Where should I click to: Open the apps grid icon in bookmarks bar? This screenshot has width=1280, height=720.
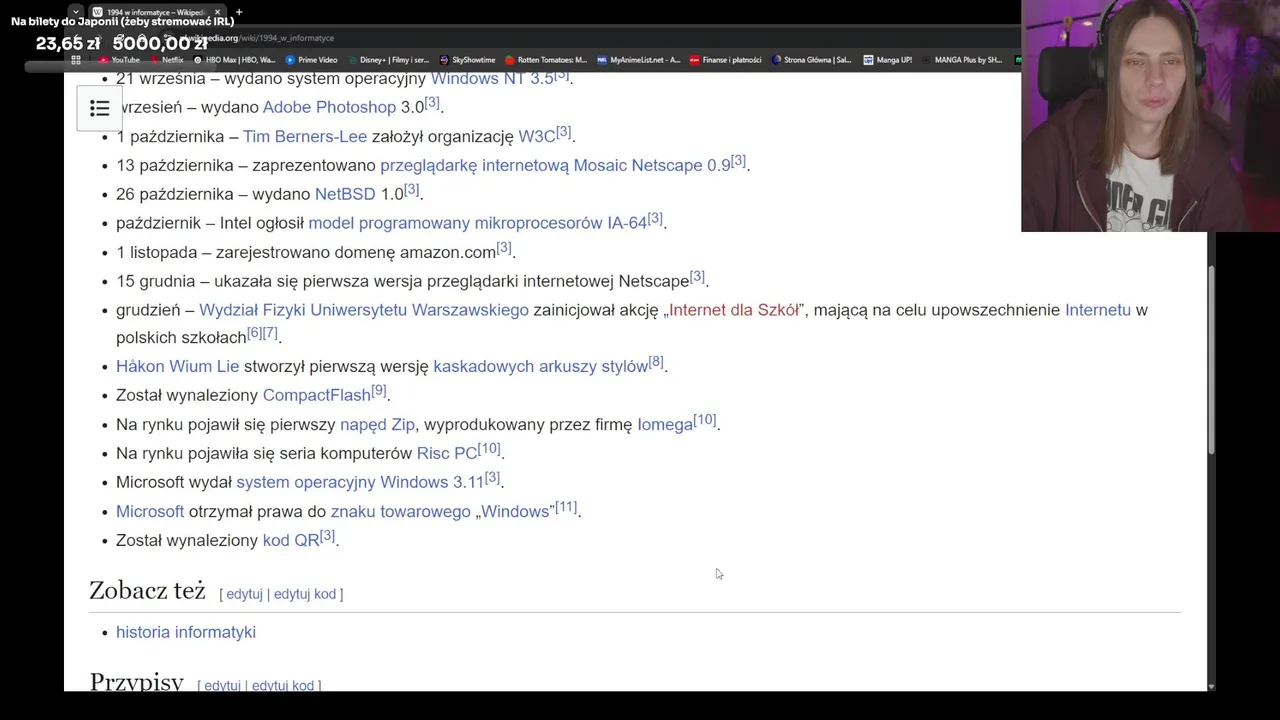[75, 60]
